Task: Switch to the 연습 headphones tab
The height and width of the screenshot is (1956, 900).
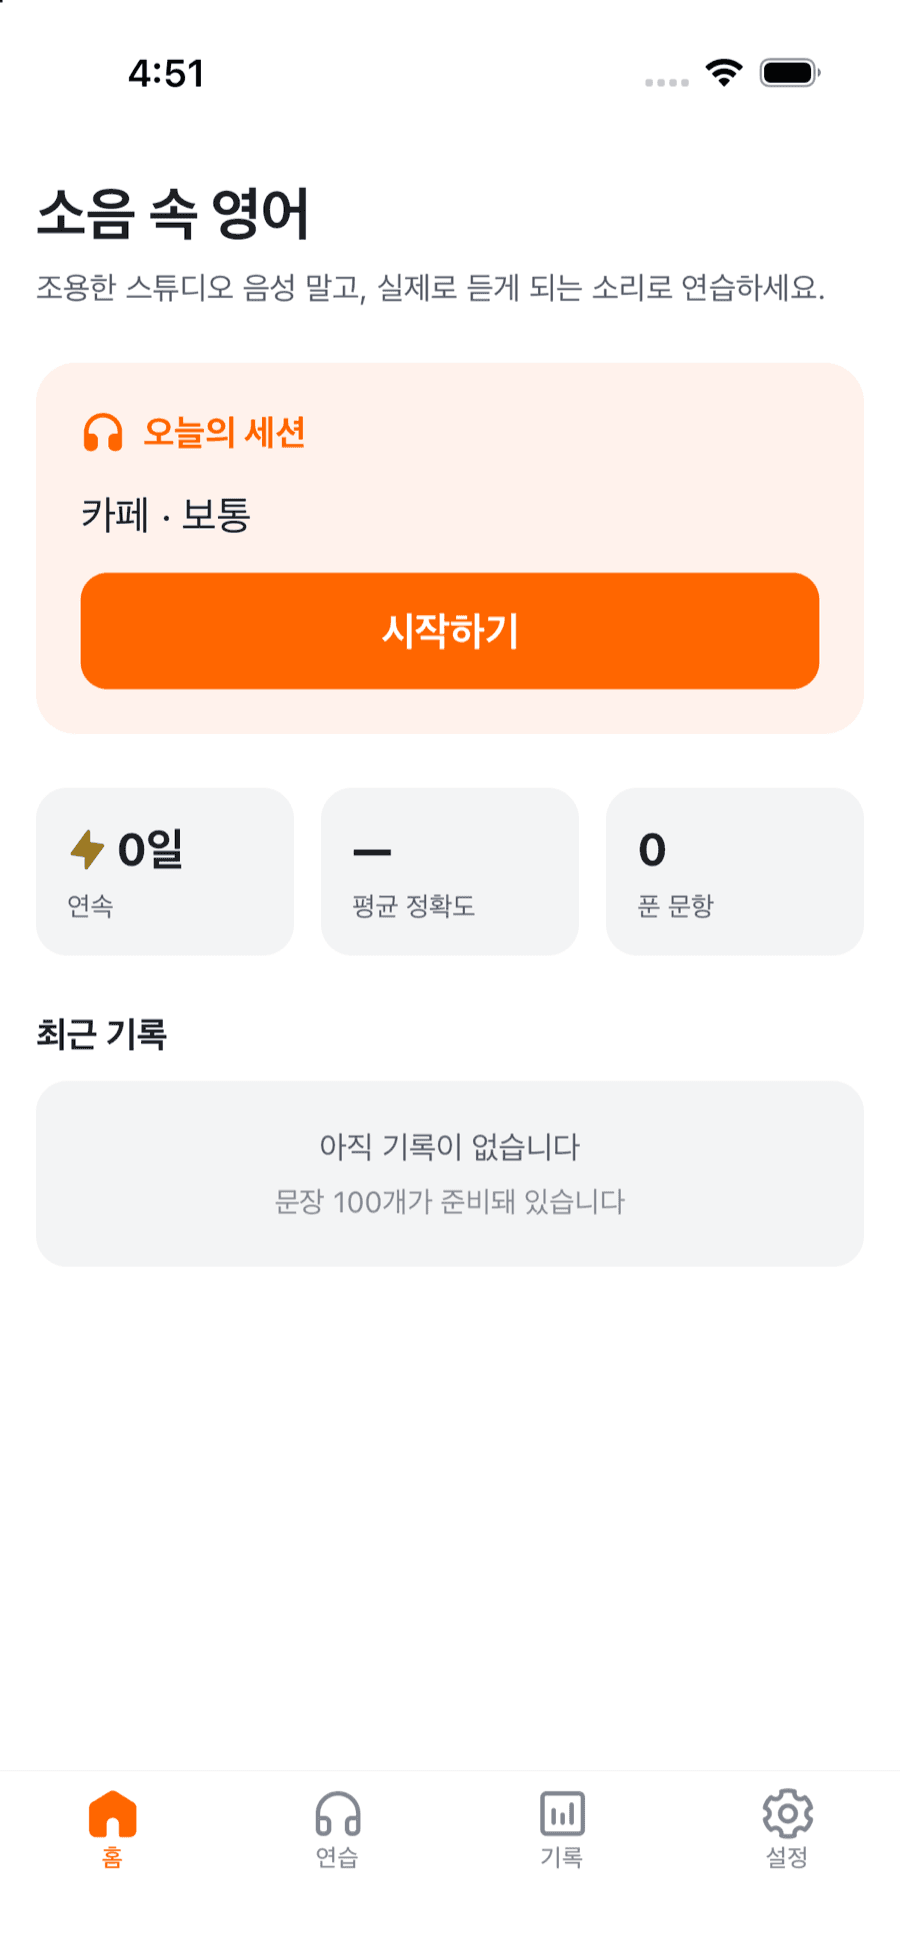Action: 337,1814
